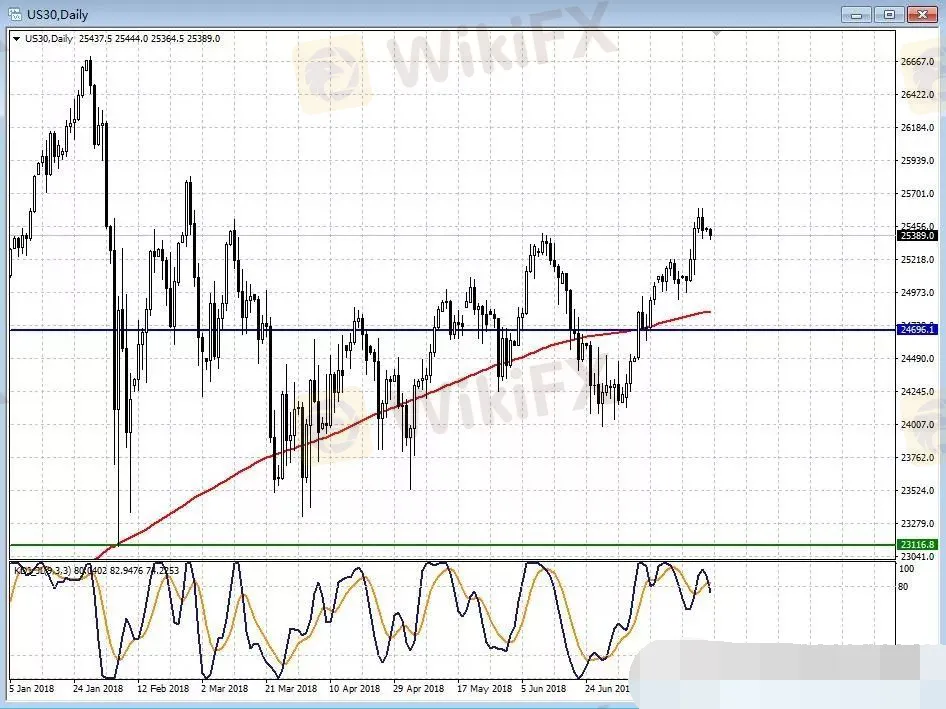Click the 23524.0 price axis value

(917, 491)
